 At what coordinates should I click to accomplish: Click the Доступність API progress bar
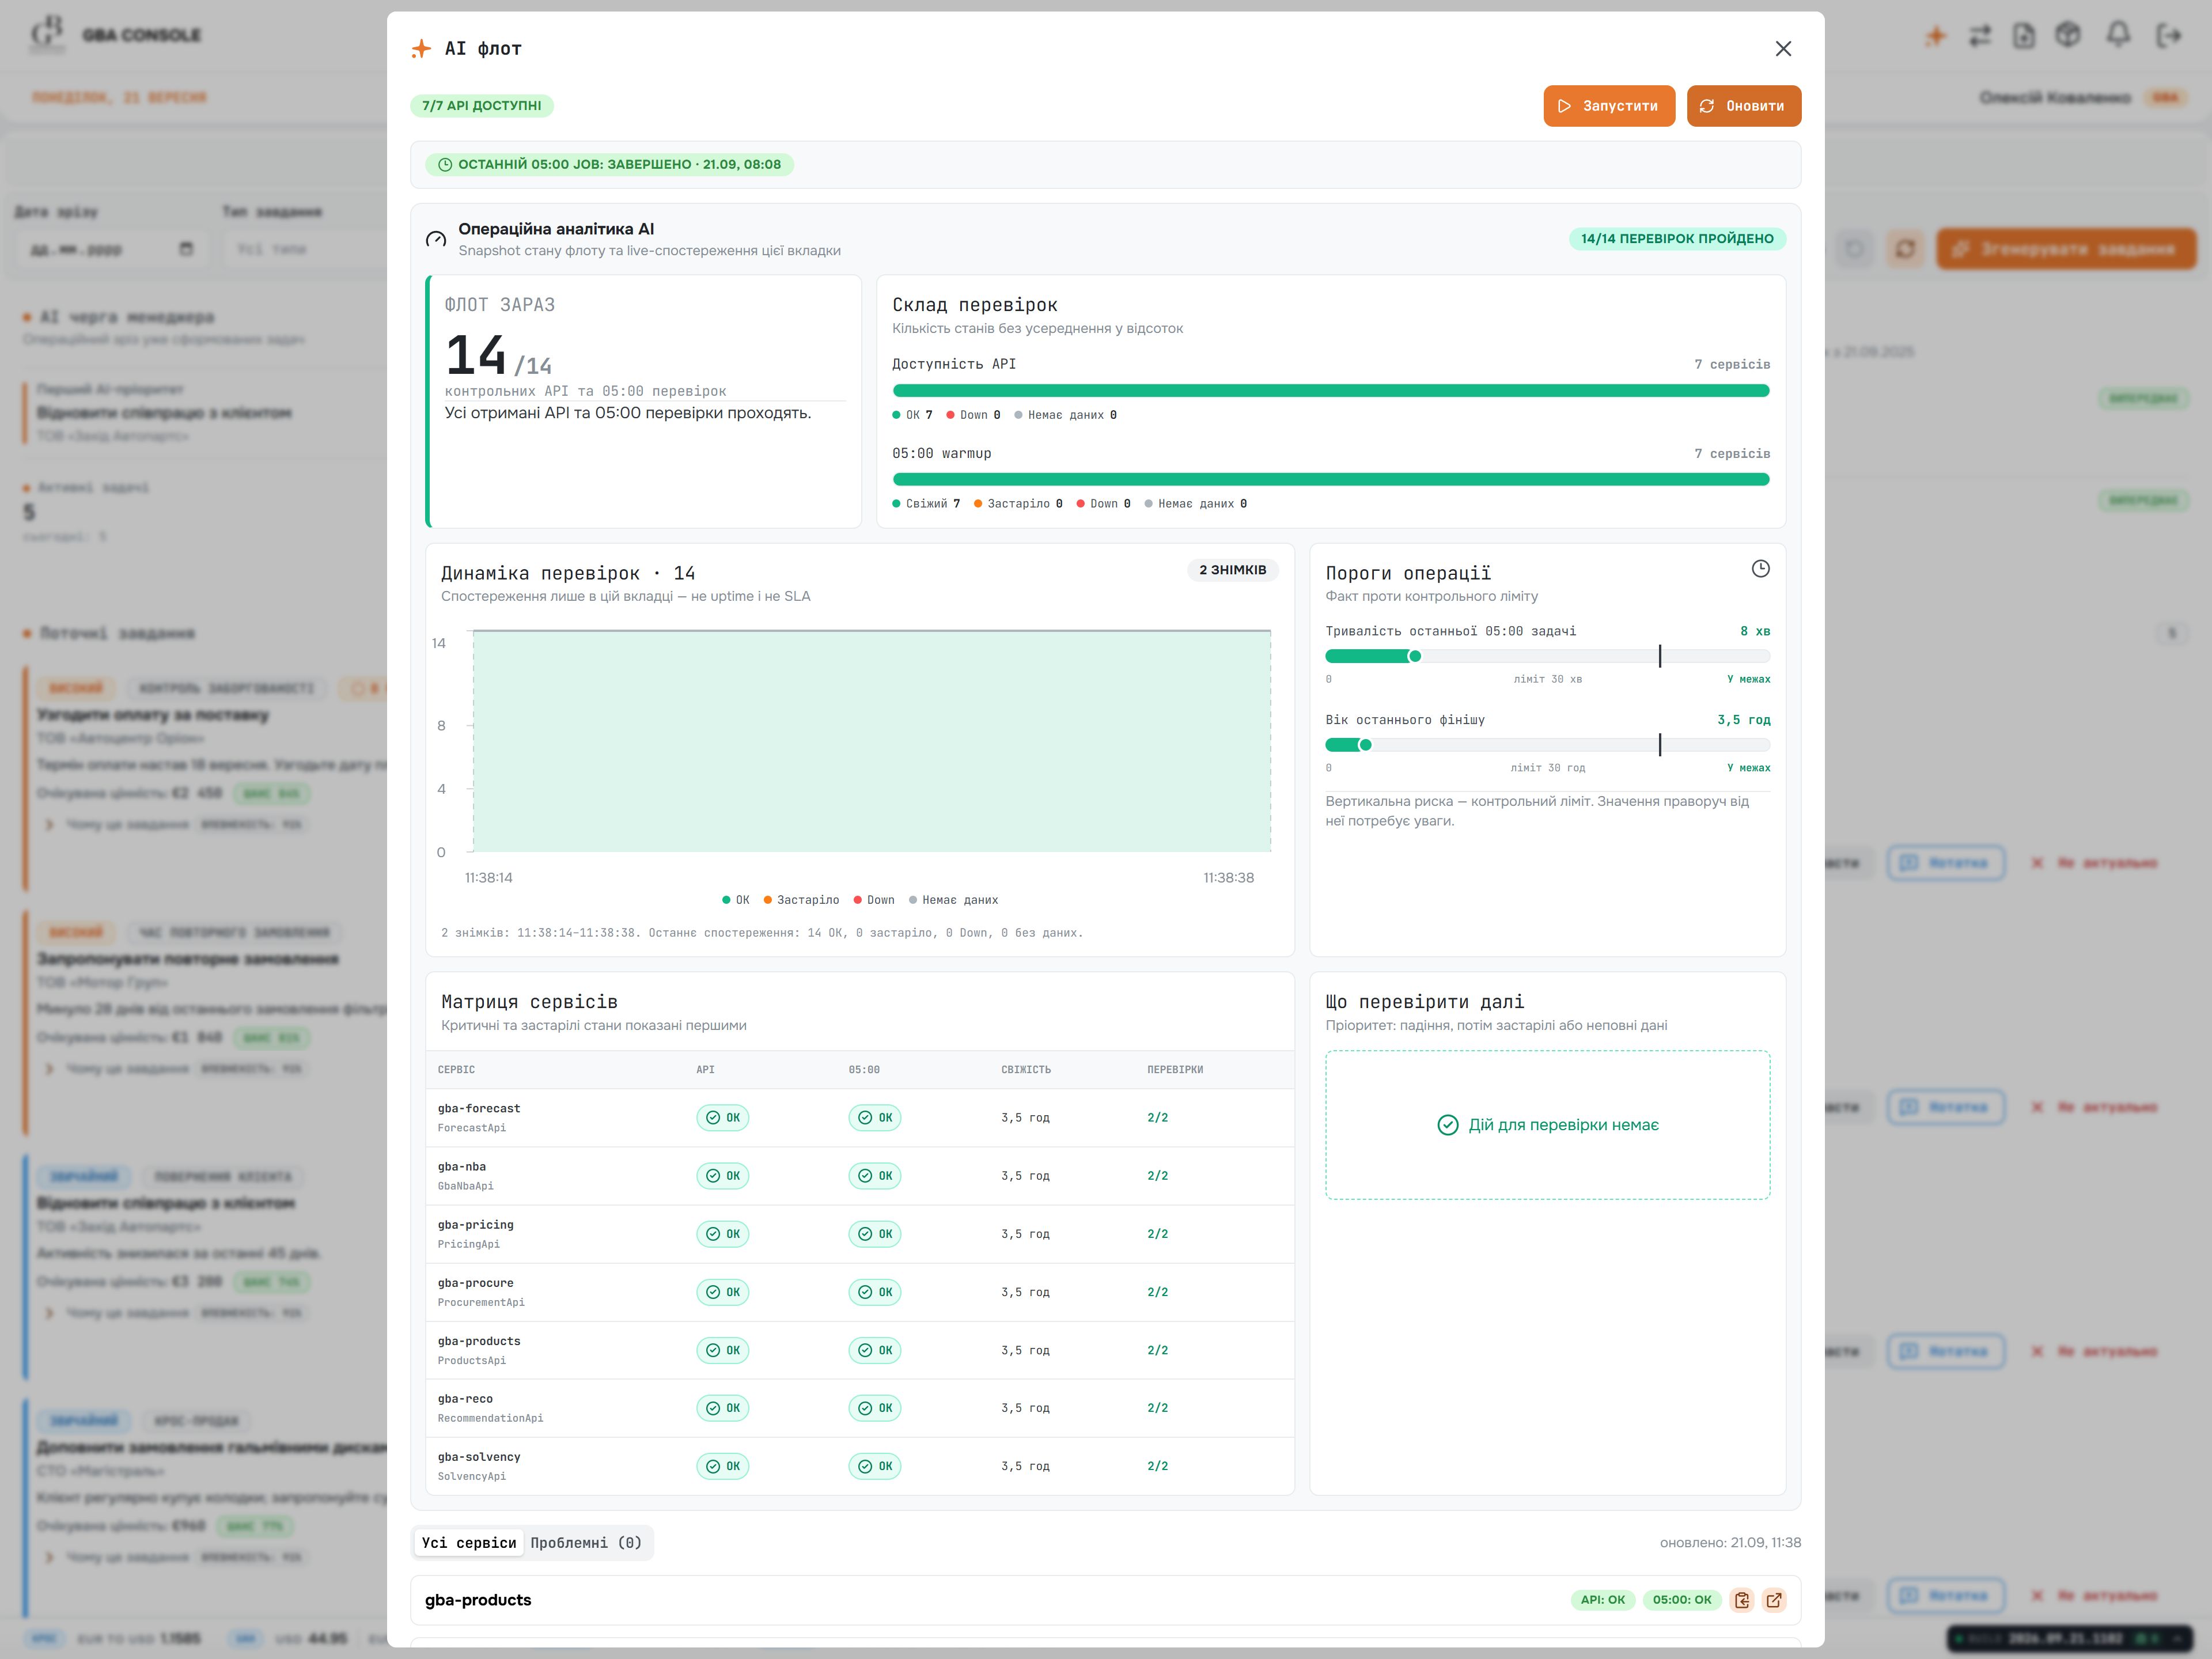pyautogui.click(x=1331, y=391)
